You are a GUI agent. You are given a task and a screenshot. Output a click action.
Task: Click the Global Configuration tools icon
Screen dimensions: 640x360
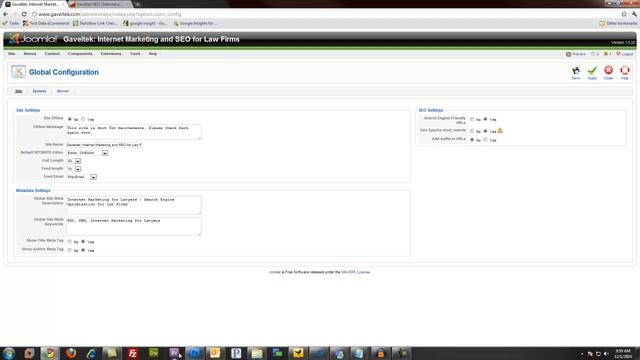pyautogui.click(x=18, y=72)
